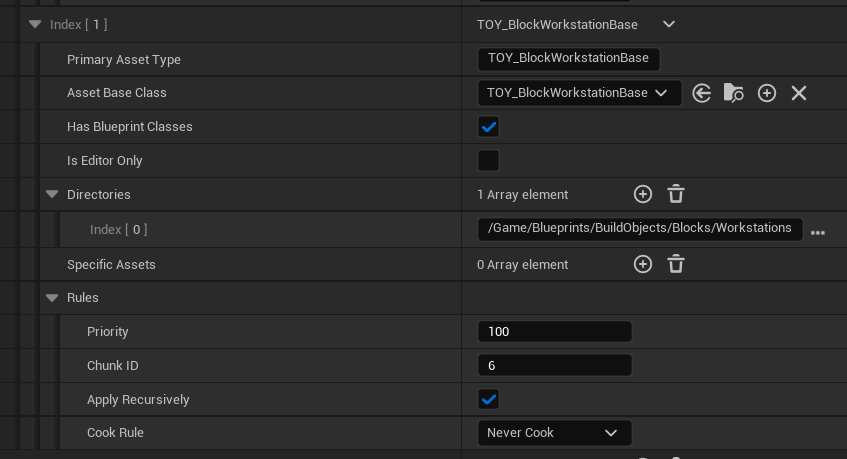Delete all Directories array elements
Screen dimensions: 847x459
click(x=676, y=194)
